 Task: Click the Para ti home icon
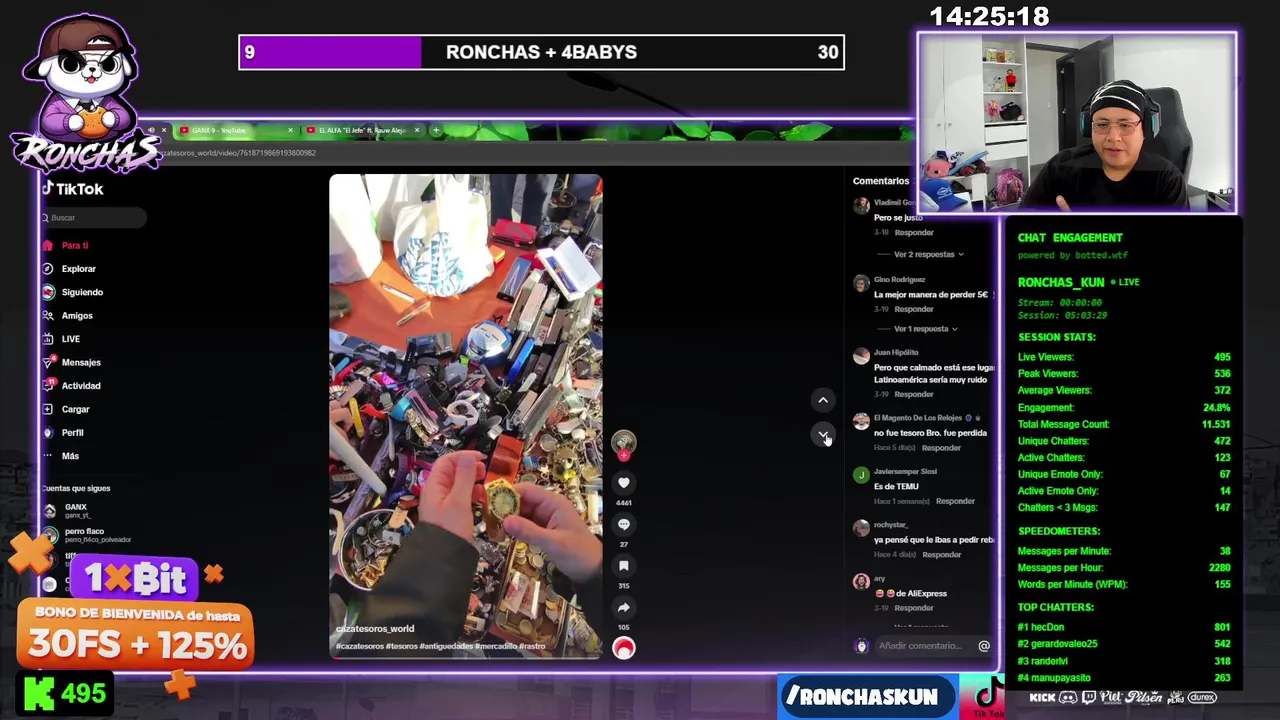[47, 245]
